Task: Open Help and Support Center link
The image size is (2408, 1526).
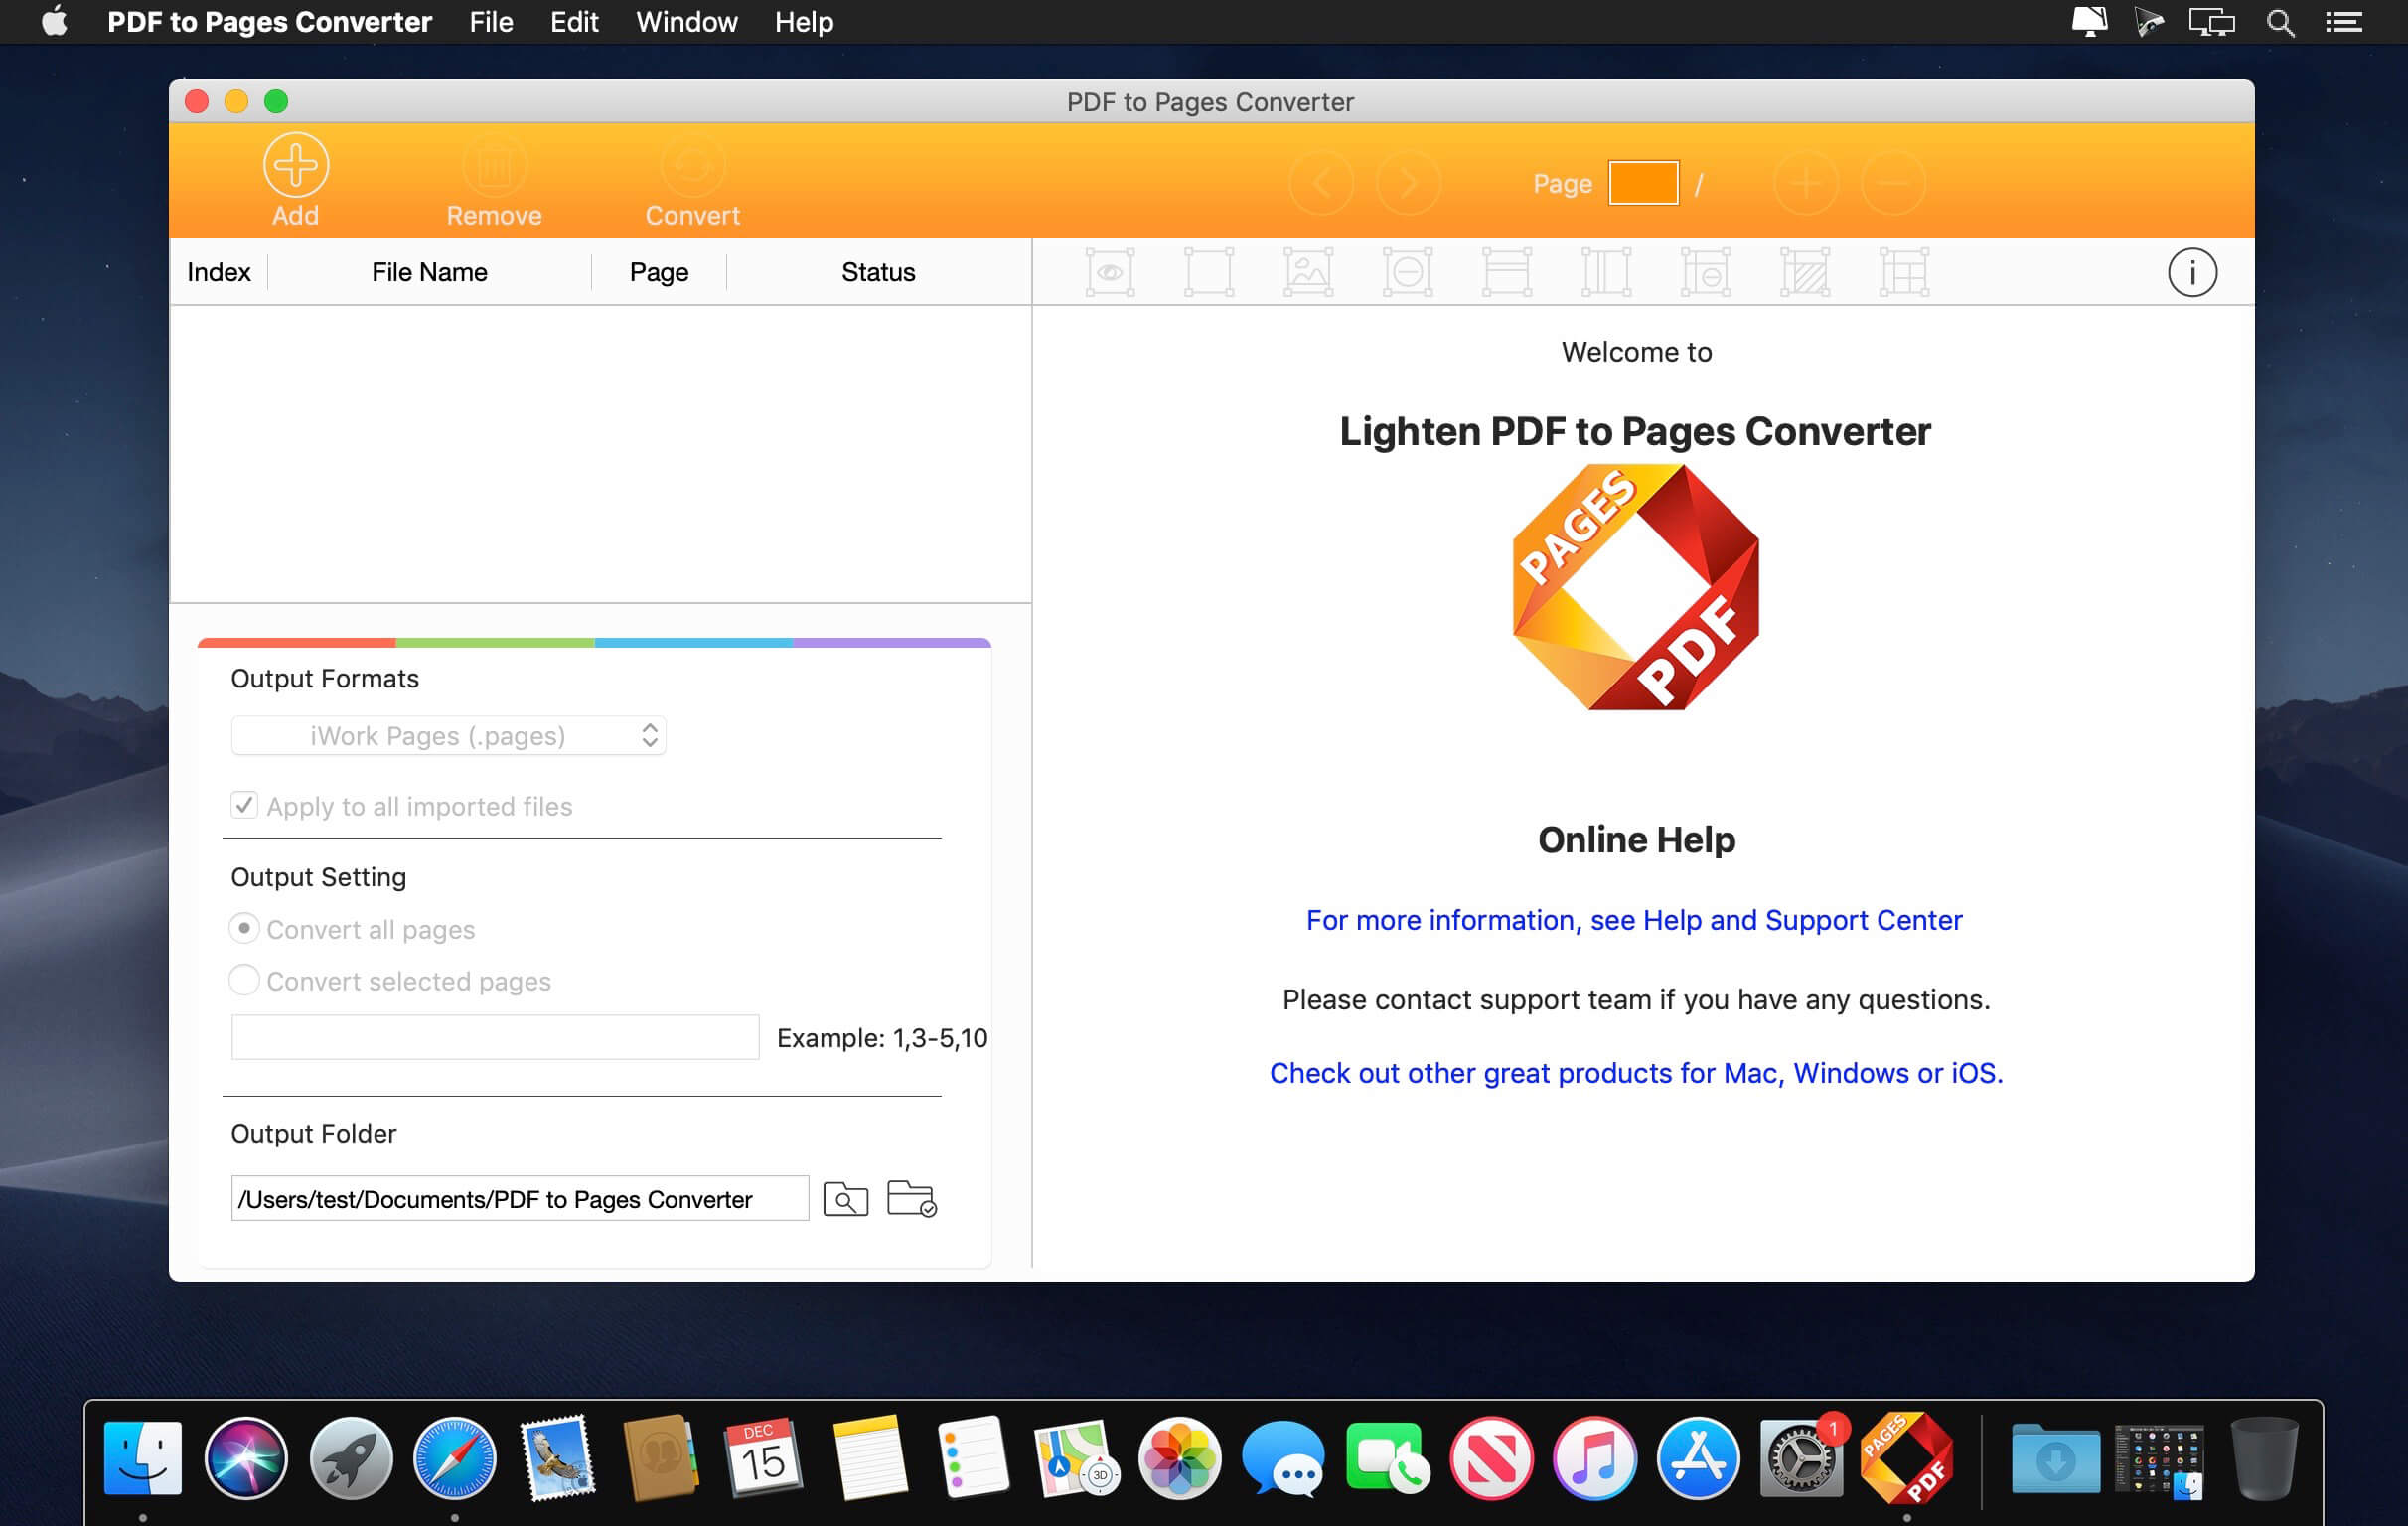Action: pyautogui.click(x=1634, y=920)
